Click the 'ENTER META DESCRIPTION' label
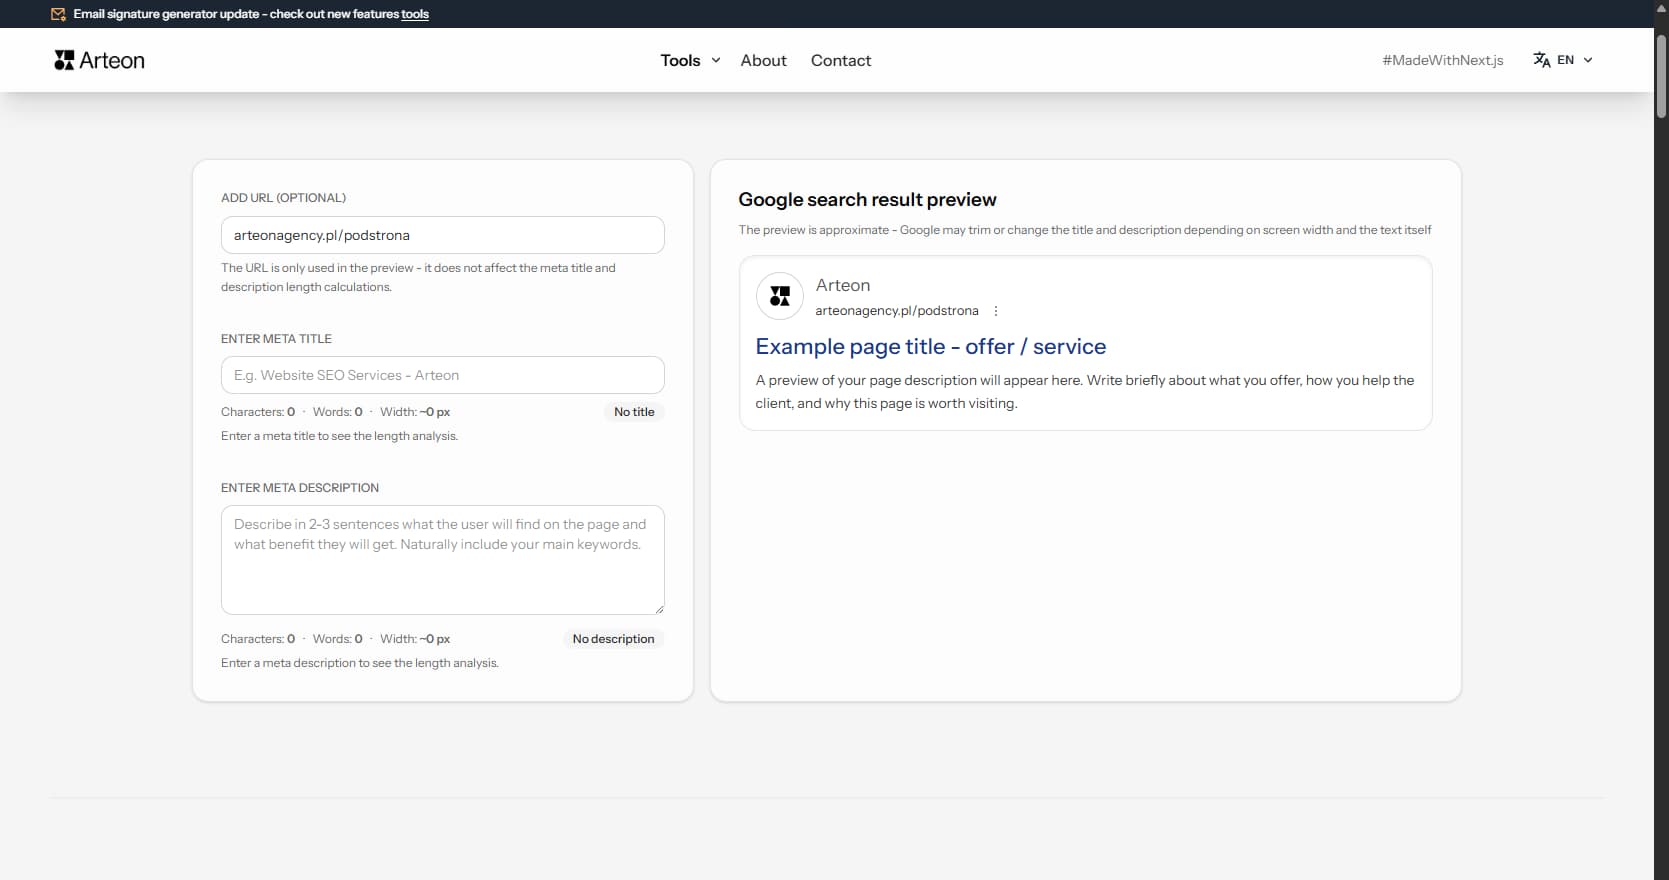 pyautogui.click(x=300, y=488)
